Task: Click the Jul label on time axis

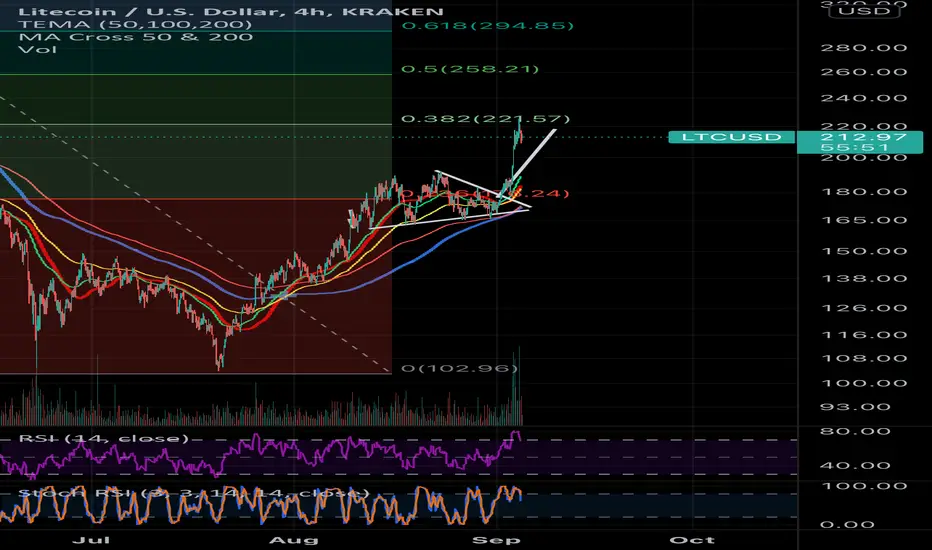Action: point(90,540)
